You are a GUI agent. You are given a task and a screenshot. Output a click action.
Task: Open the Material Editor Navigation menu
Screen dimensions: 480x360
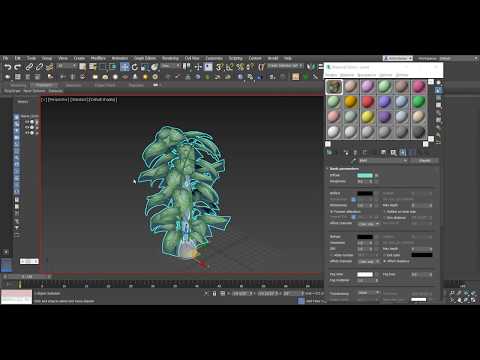tap(366, 75)
